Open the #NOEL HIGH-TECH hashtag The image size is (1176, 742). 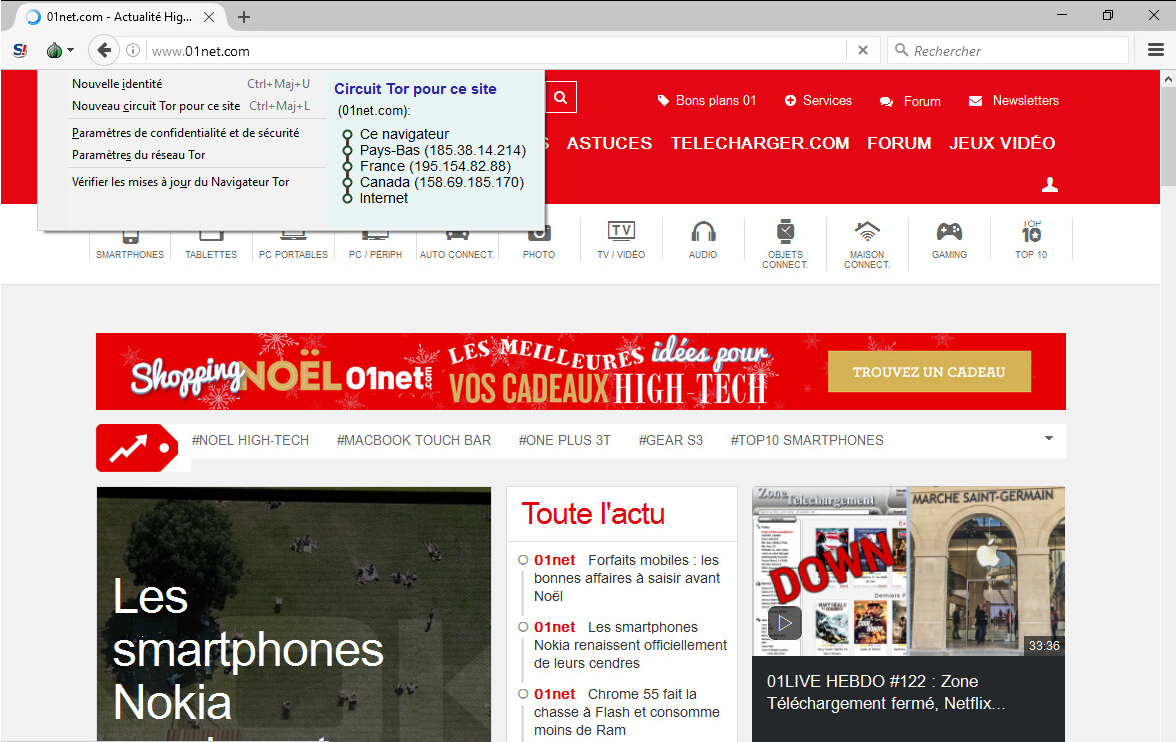point(250,440)
